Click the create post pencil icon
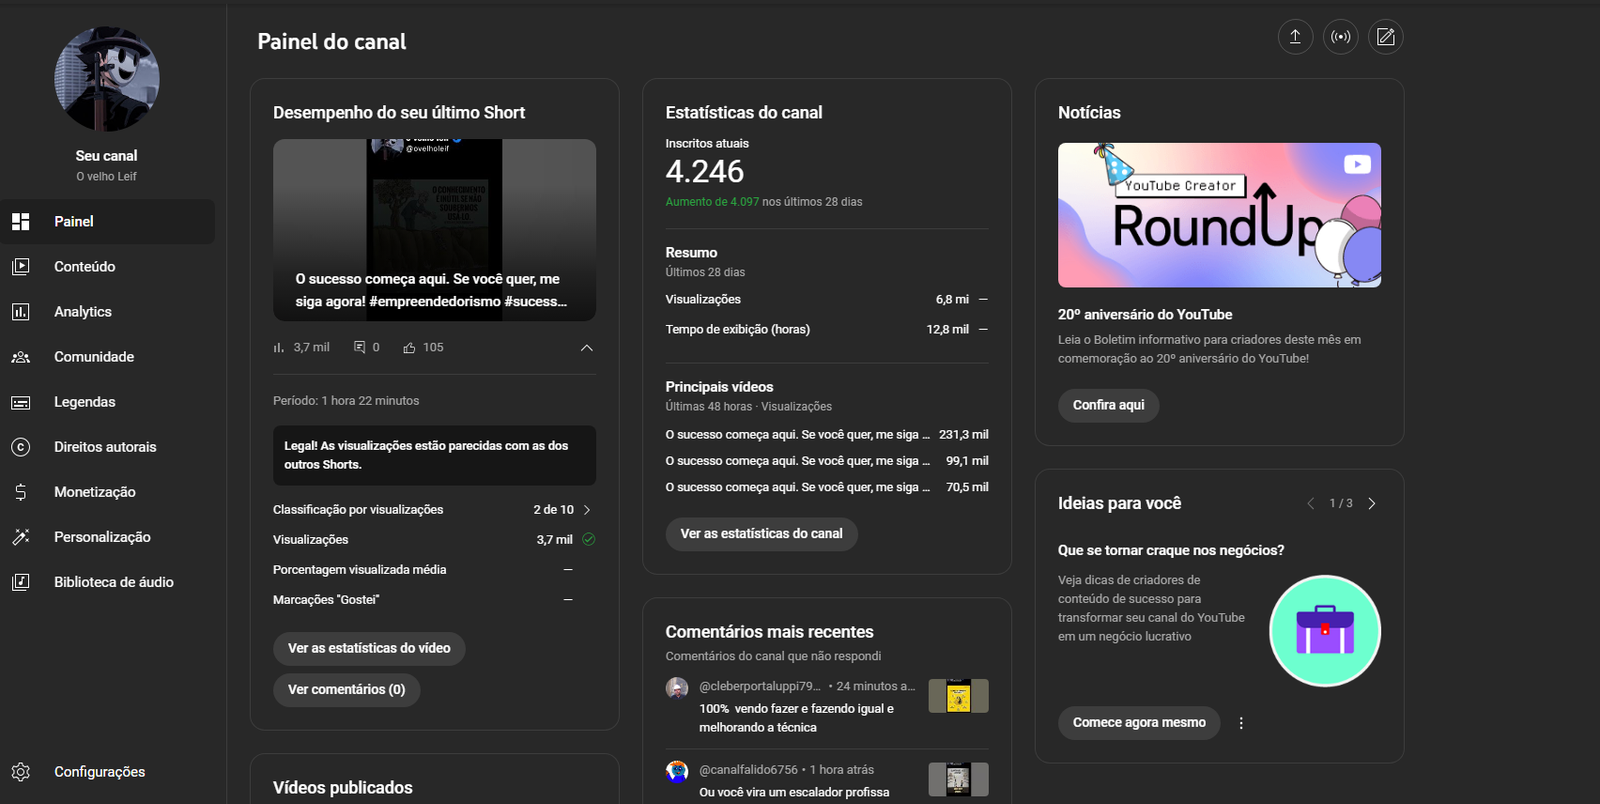The height and width of the screenshot is (804, 1600). [1385, 37]
